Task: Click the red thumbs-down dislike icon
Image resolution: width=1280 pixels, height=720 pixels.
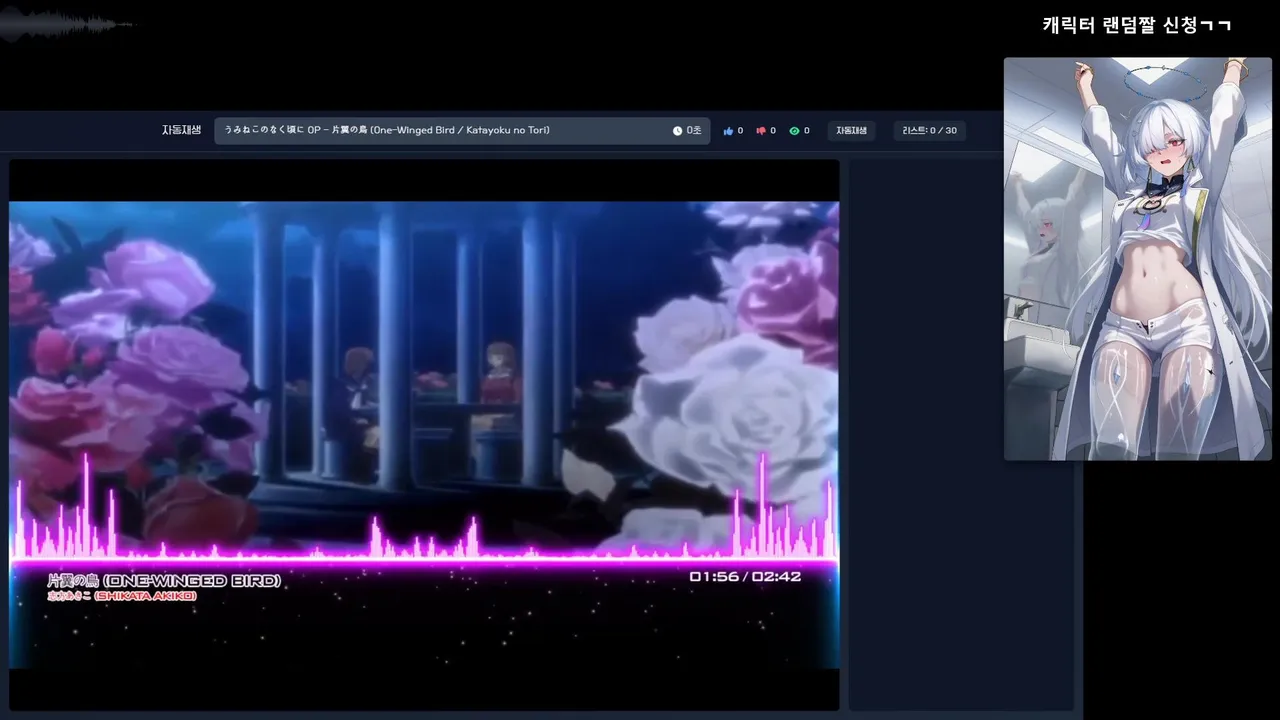Action: pyautogui.click(x=761, y=131)
